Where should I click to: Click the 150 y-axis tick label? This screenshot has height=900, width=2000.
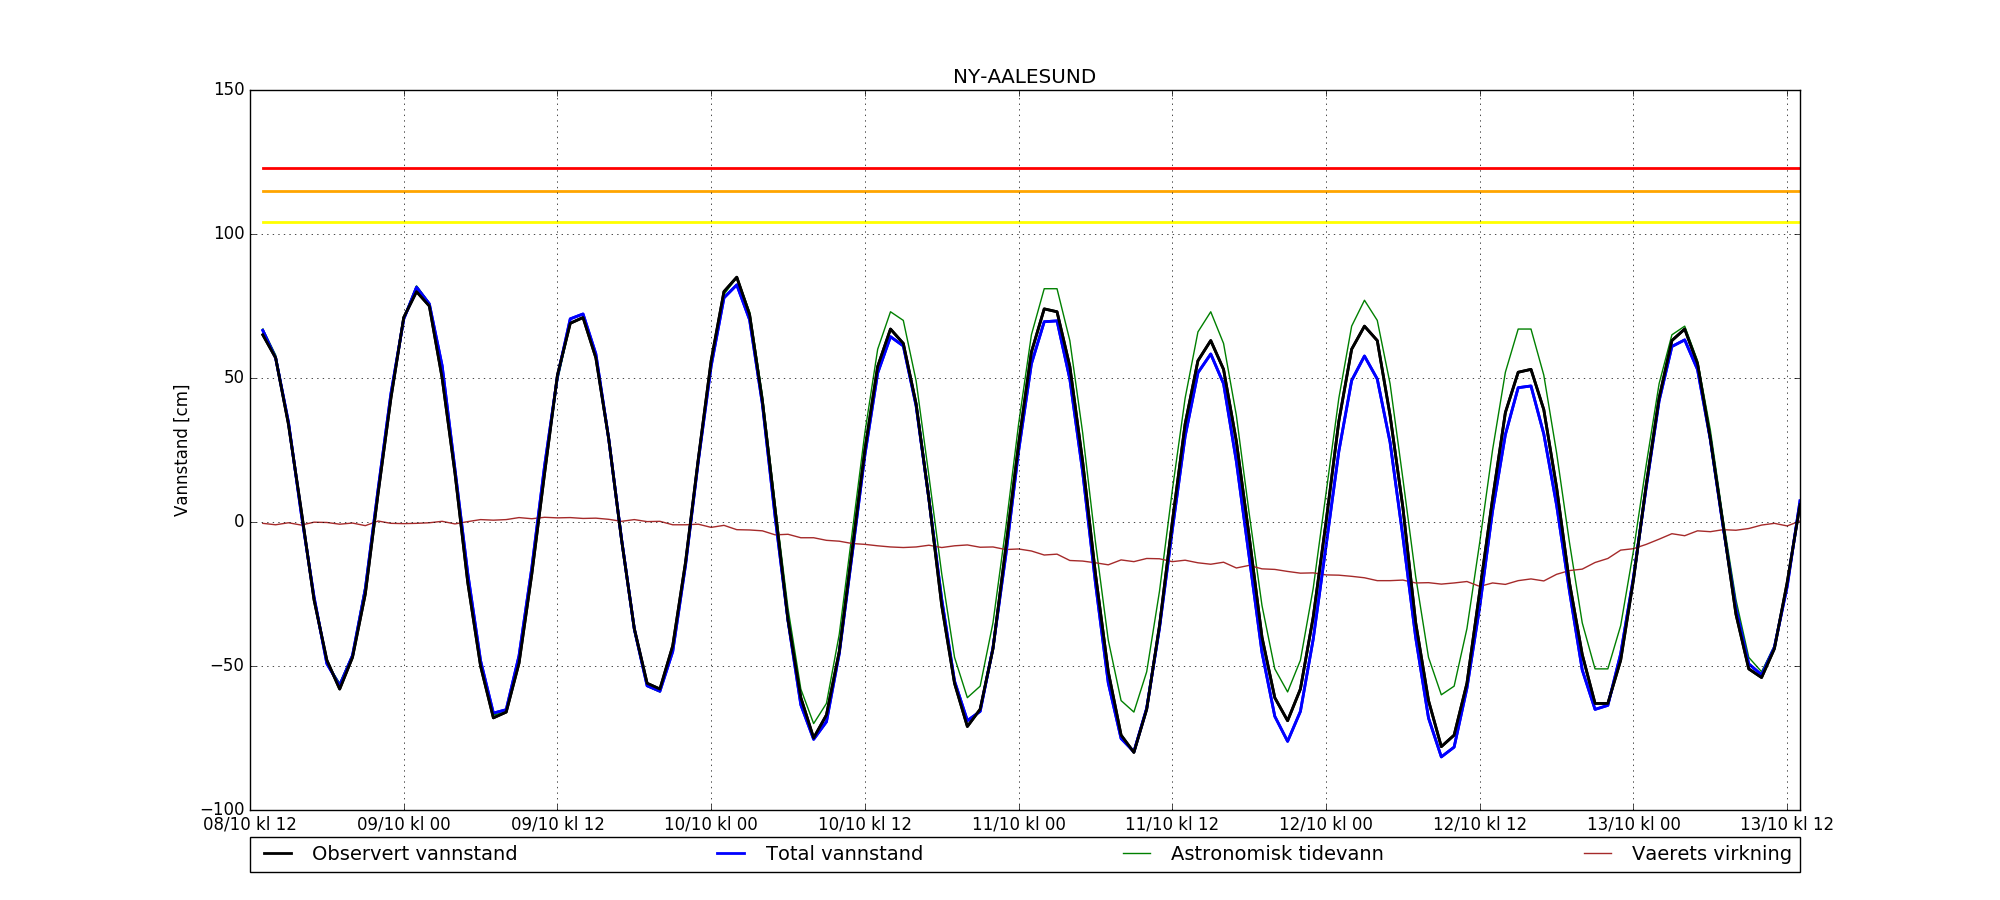tap(229, 90)
